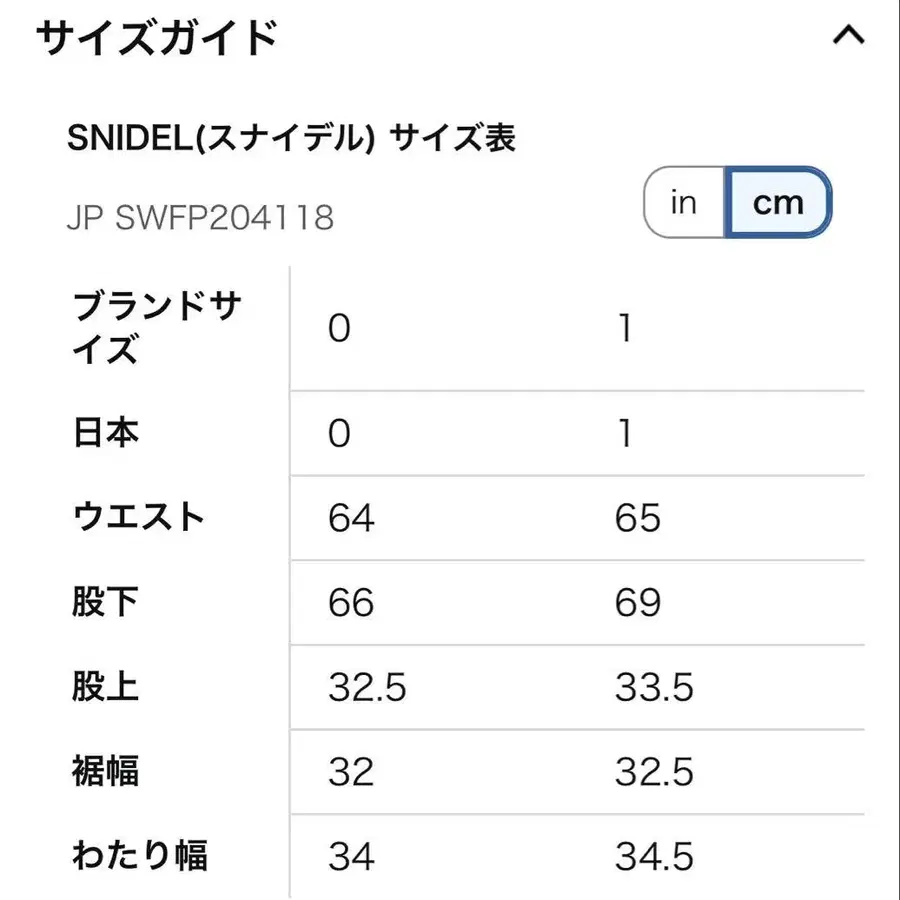Click waist value 65 in the table
Image resolution: width=900 pixels, height=900 pixels.
pos(639,518)
